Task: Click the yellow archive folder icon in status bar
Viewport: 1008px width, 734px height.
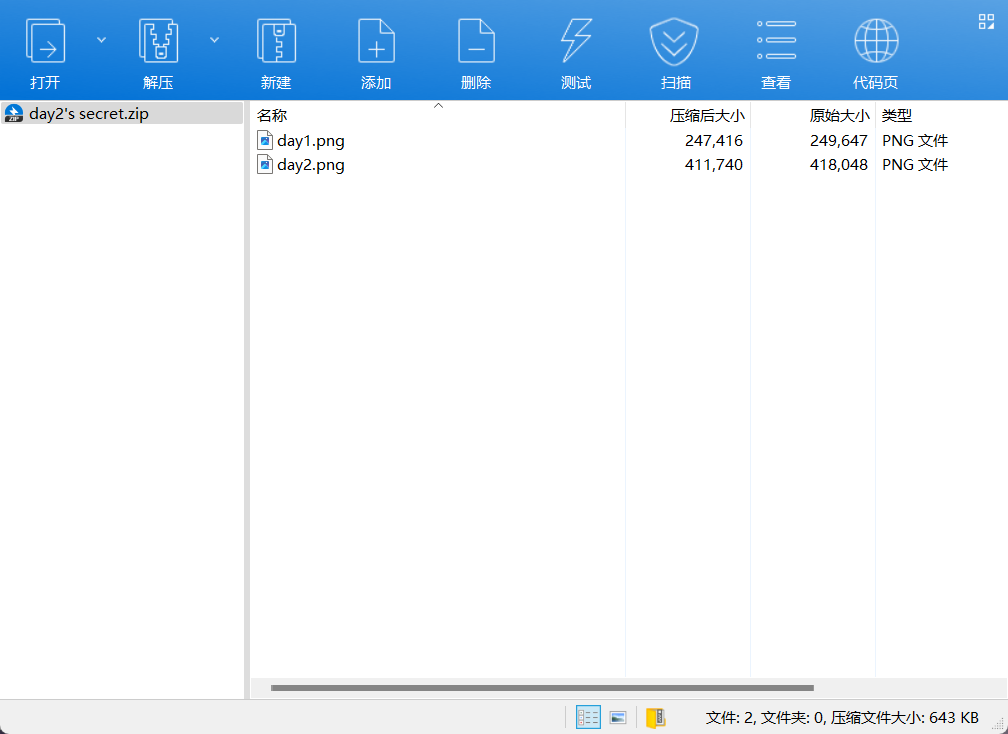Action: tap(656, 717)
